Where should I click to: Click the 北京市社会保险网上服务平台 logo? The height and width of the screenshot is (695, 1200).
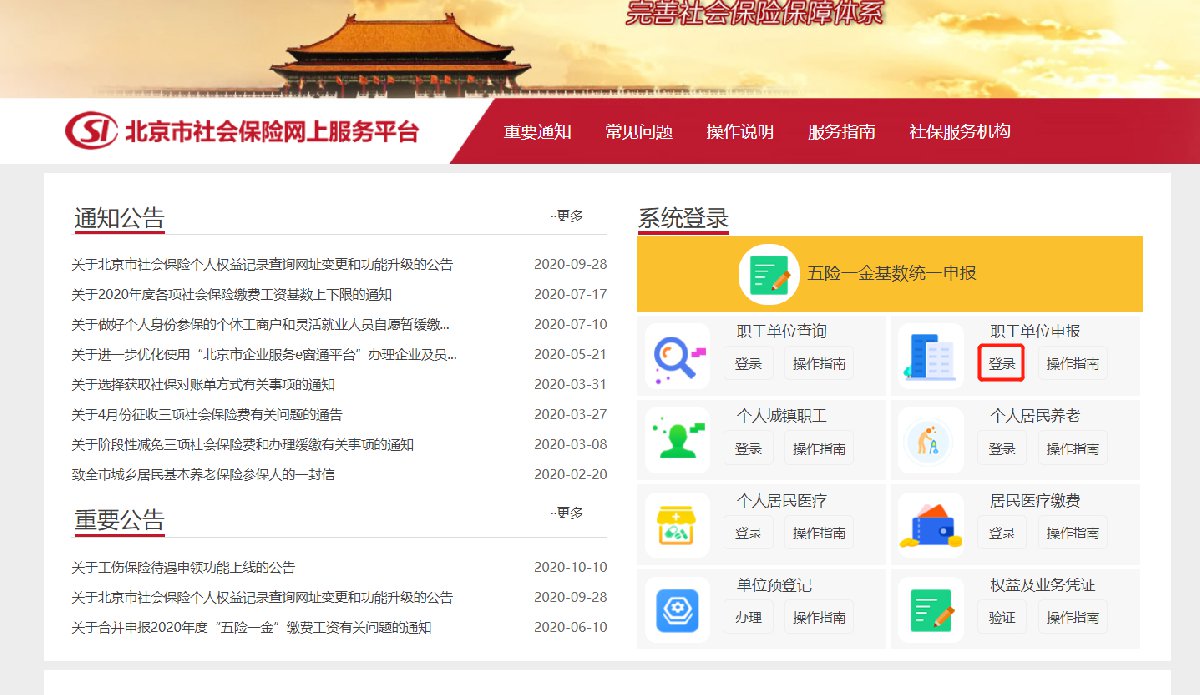pos(242,131)
